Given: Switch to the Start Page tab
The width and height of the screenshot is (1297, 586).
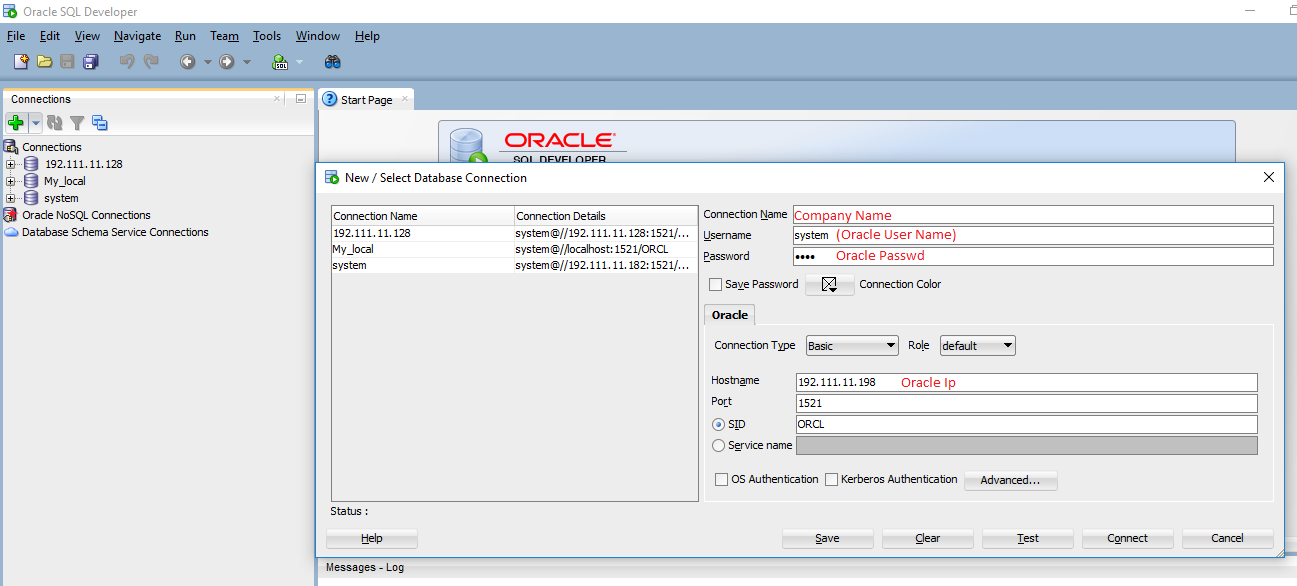Looking at the screenshot, I should tap(366, 100).
